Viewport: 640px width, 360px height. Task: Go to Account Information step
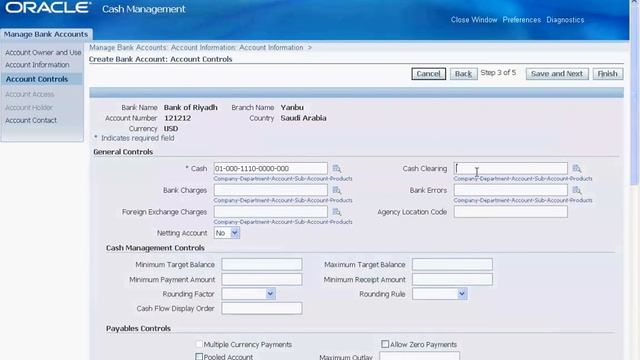coord(37,64)
